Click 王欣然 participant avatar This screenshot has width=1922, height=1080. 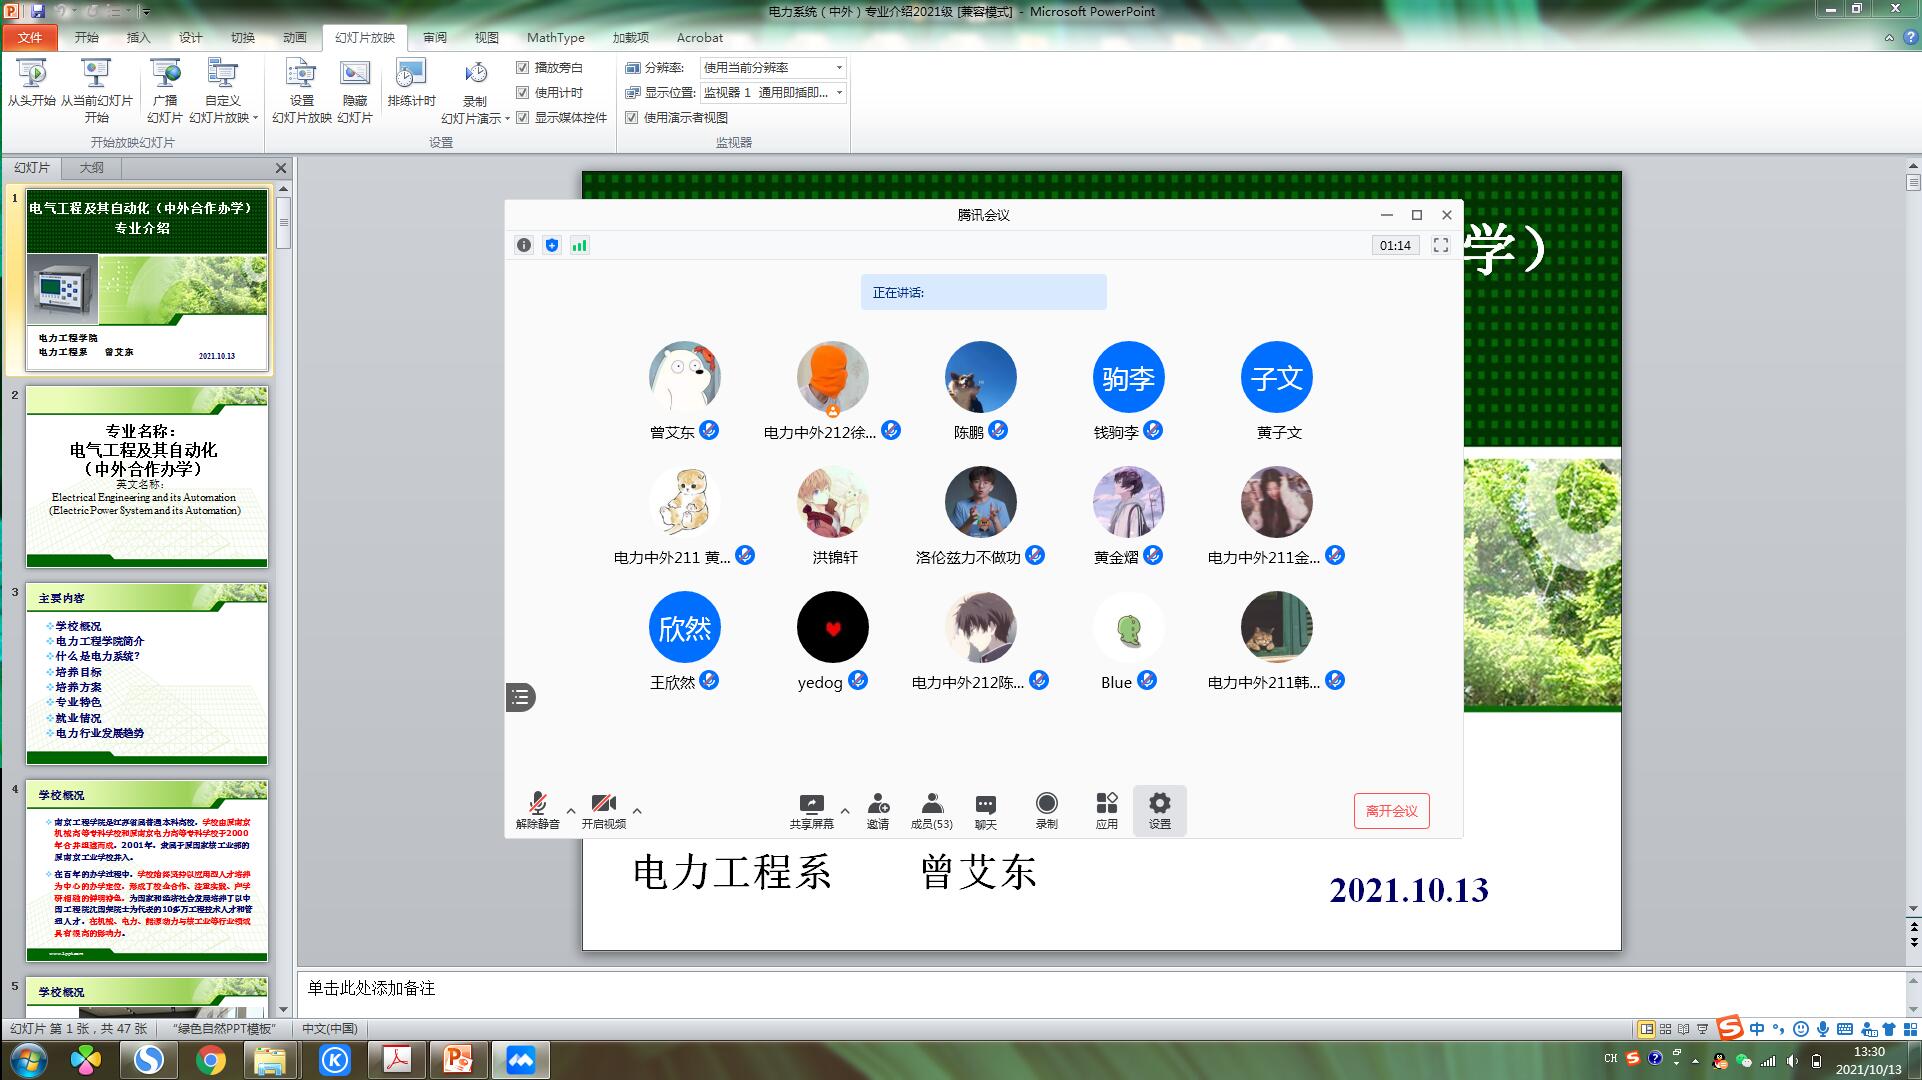click(x=685, y=627)
